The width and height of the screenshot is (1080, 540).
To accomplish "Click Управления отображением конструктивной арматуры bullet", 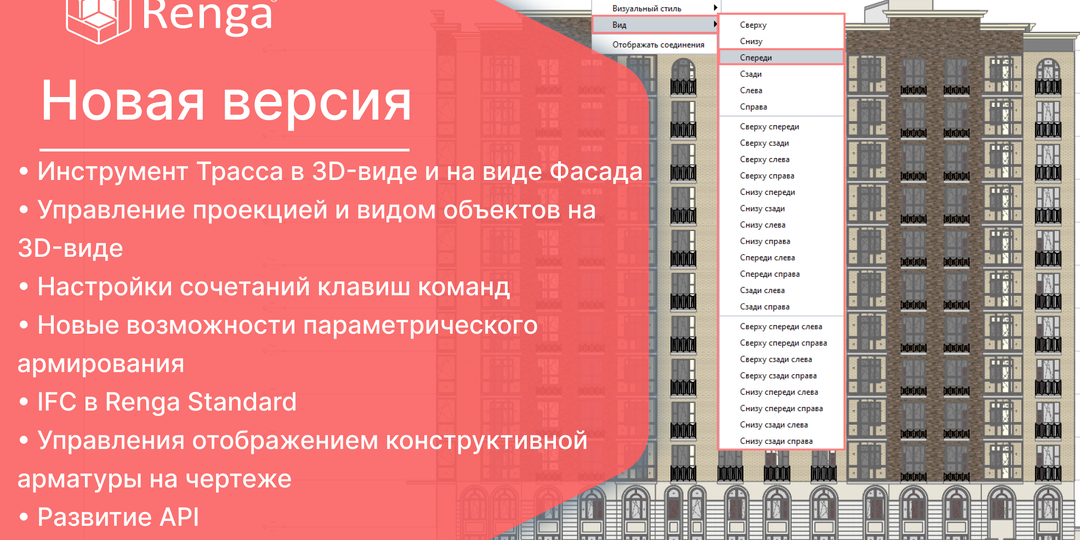I will (303, 459).
